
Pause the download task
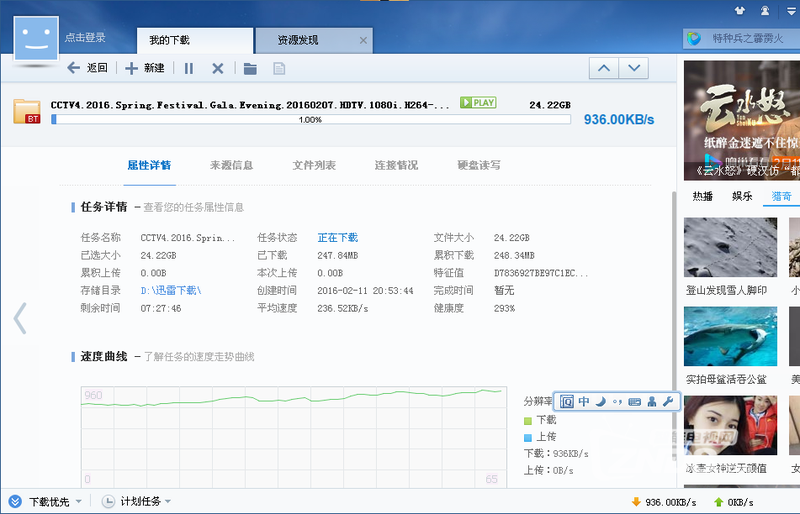pos(189,68)
